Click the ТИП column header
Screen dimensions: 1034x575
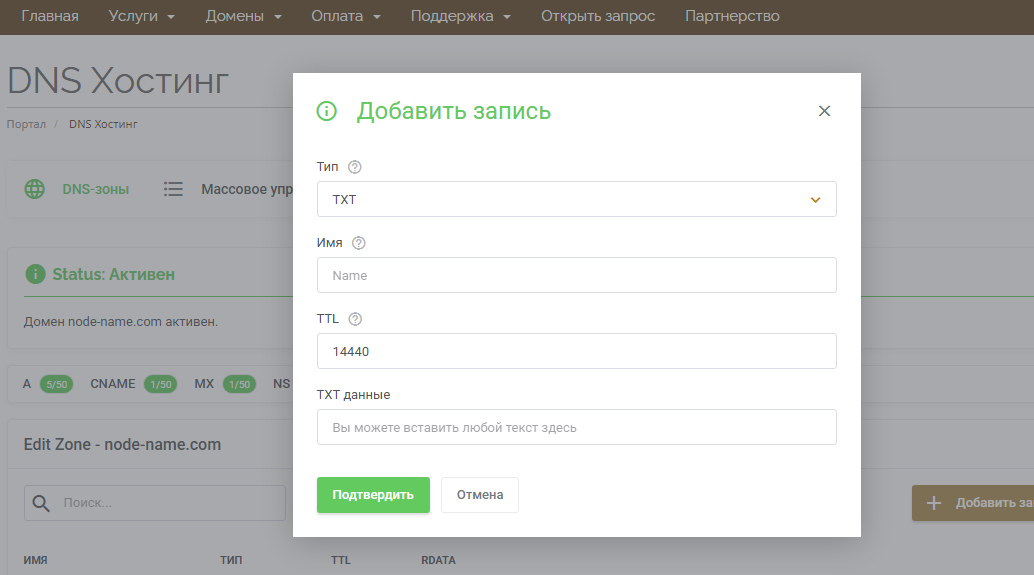point(231,560)
